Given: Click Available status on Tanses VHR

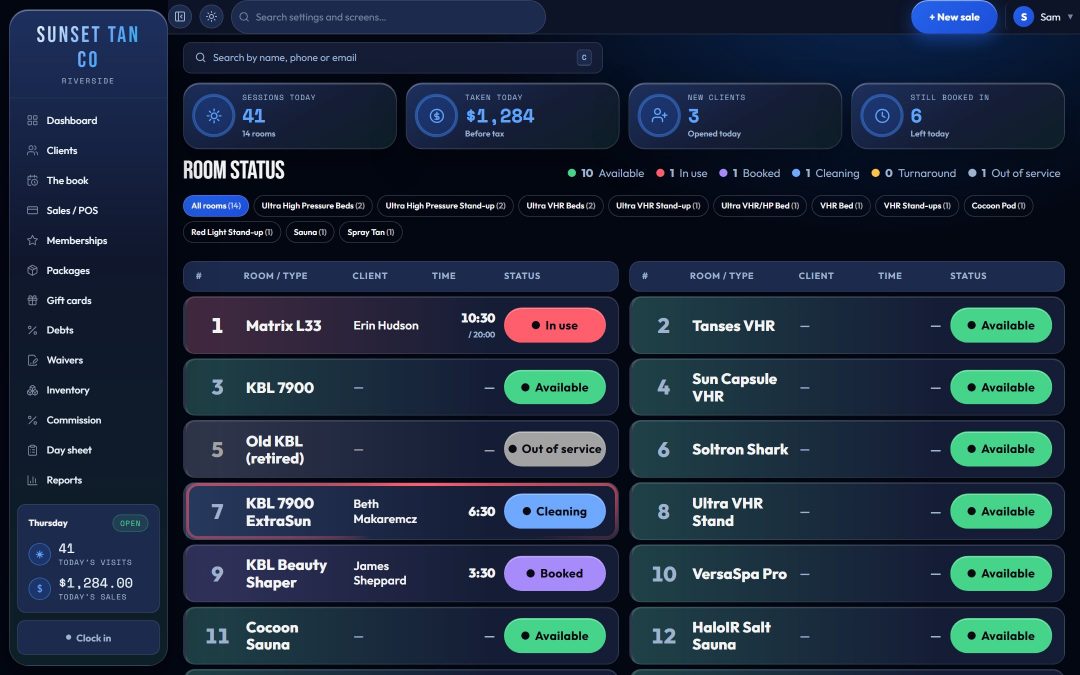Looking at the screenshot, I should point(1001,325).
